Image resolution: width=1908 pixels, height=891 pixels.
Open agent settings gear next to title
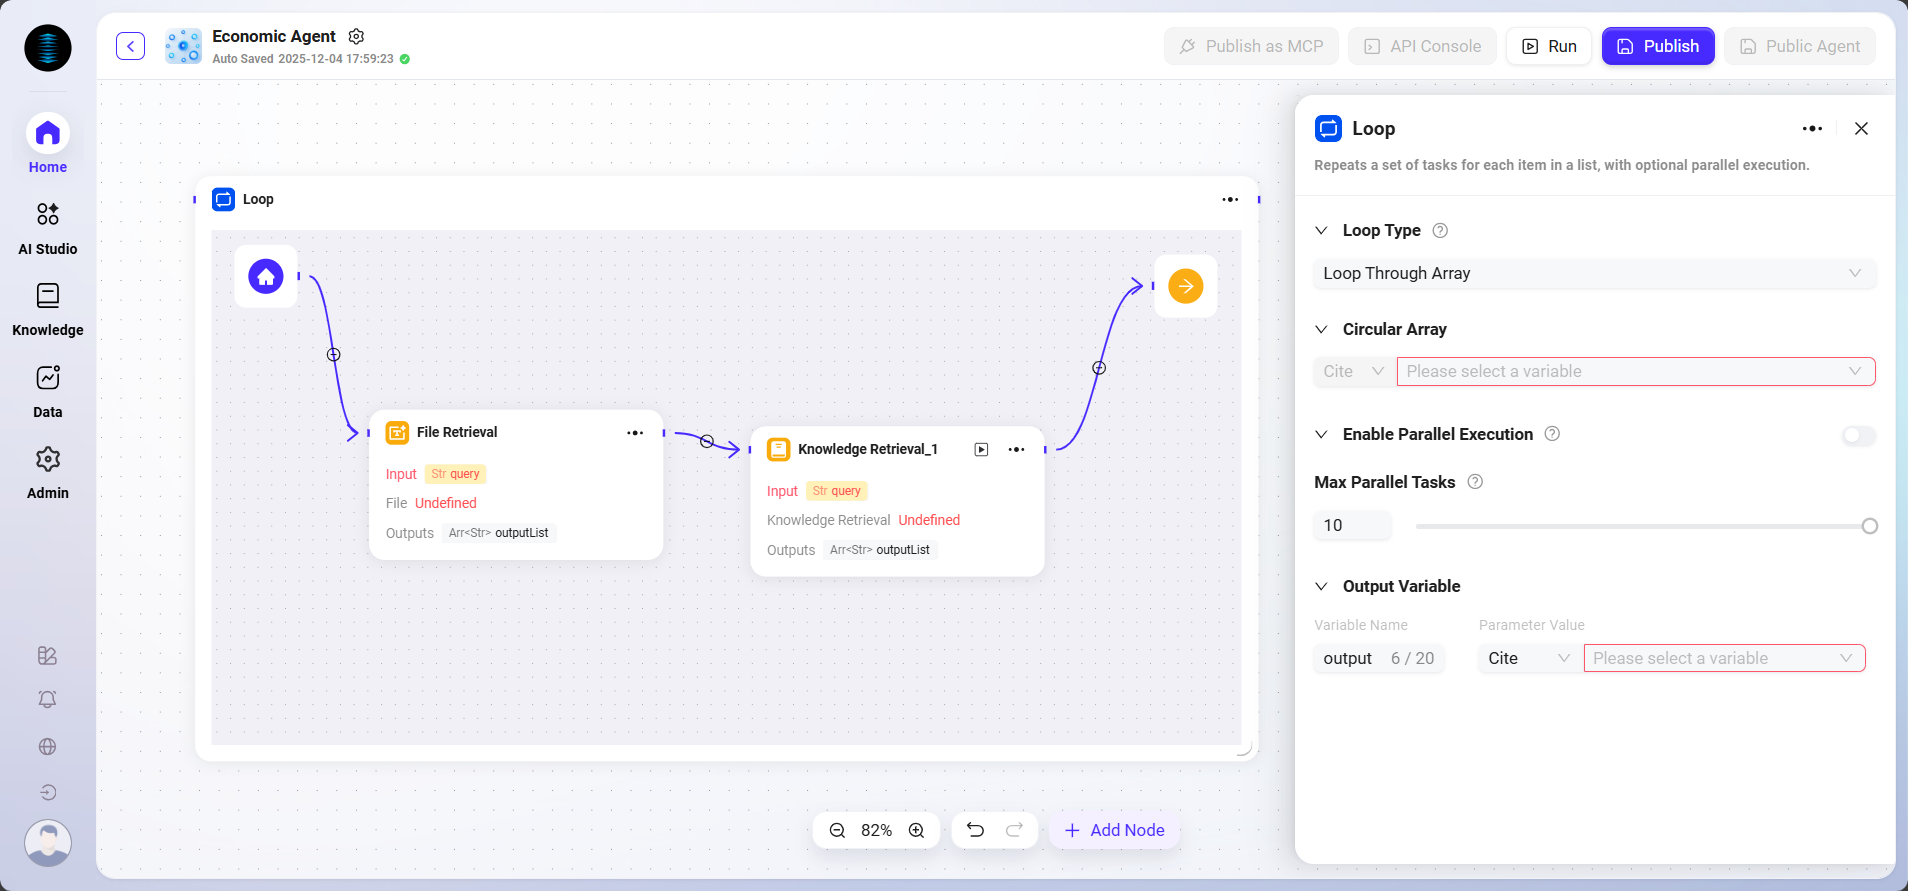tap(356, 36)
